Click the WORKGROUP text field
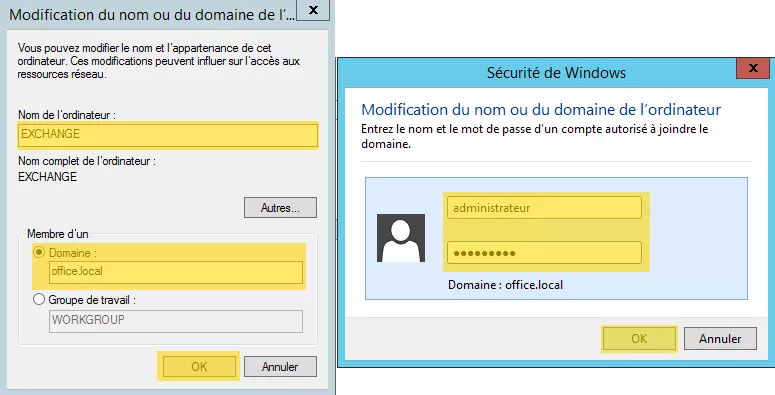 click(x=176, y=321)
